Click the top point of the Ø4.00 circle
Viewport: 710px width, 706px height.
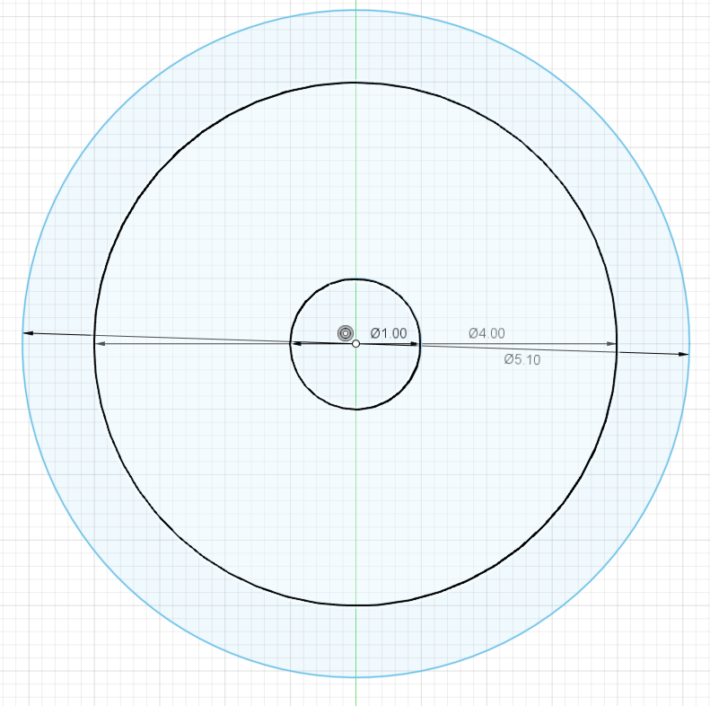(356, 83)
